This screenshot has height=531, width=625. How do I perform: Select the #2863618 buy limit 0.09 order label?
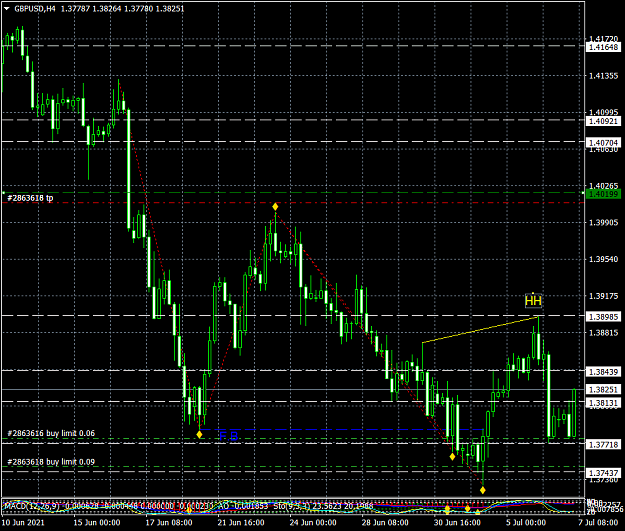51,462
